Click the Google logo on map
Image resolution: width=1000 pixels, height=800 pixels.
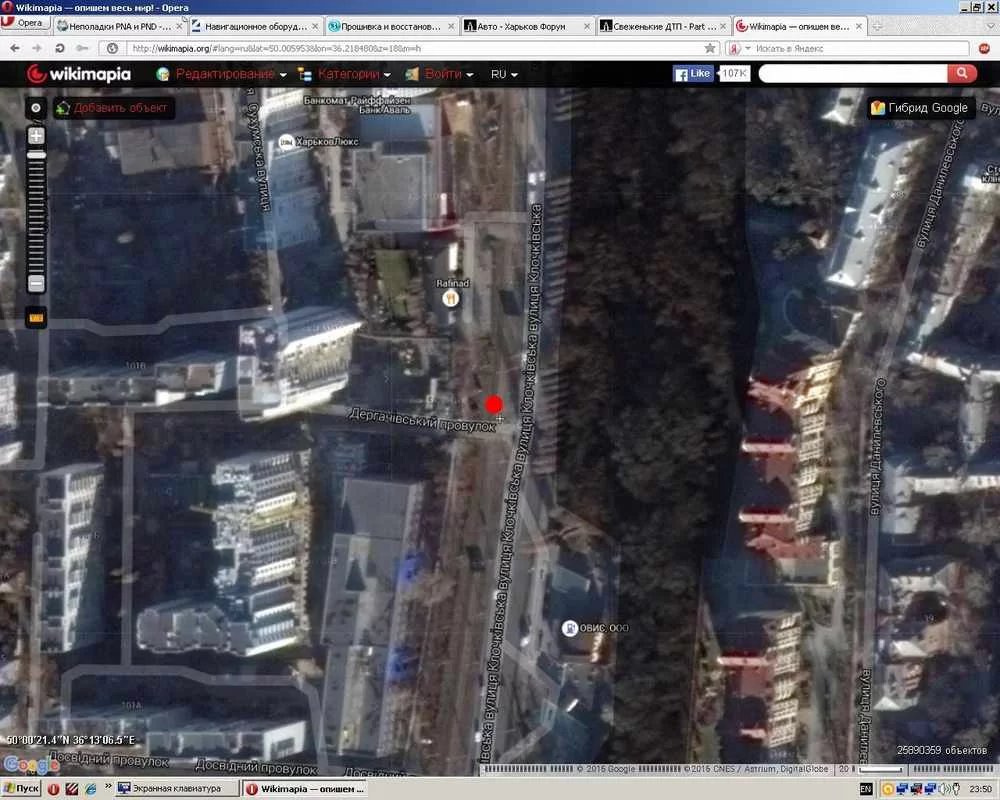pyautogui.click(x=31, y=764)
